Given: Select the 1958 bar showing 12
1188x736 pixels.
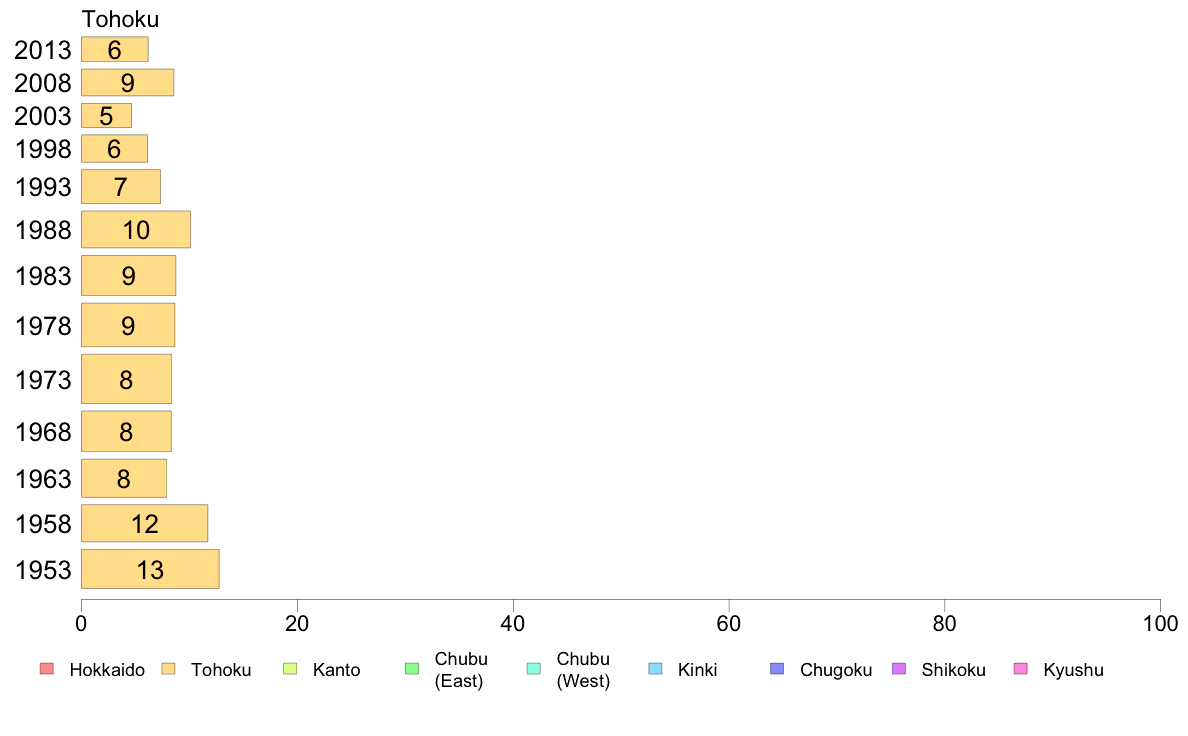Looking at the screenshot, I should point(145,523).
